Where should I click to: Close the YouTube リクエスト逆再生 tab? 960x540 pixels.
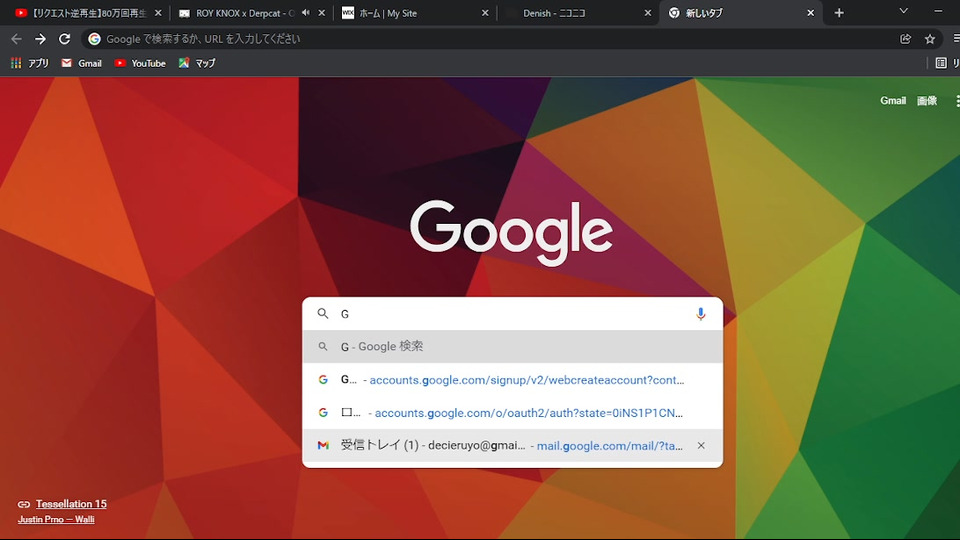[158, 13]
